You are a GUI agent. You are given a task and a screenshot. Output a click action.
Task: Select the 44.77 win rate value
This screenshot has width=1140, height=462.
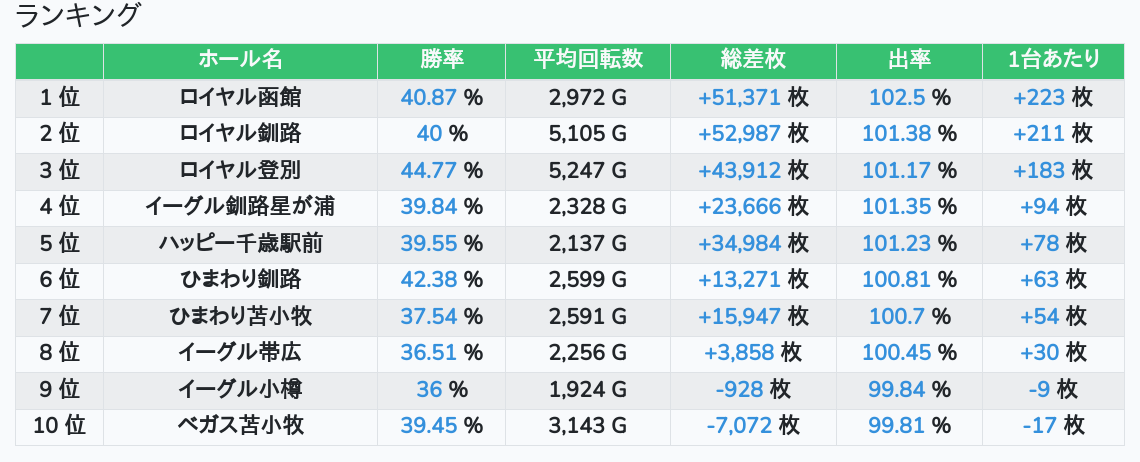pos(428,170)
